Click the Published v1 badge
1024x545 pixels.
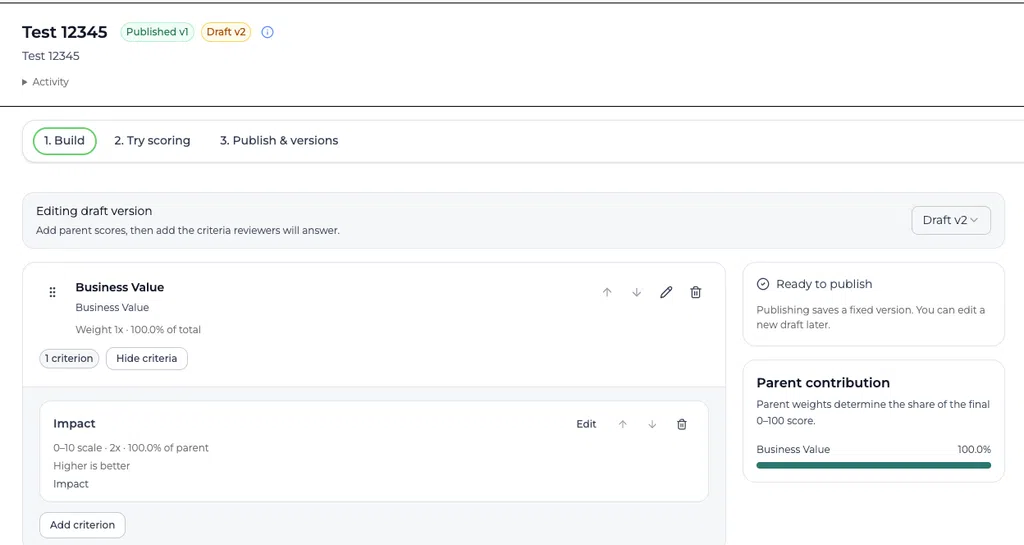(x=157, y=32)
